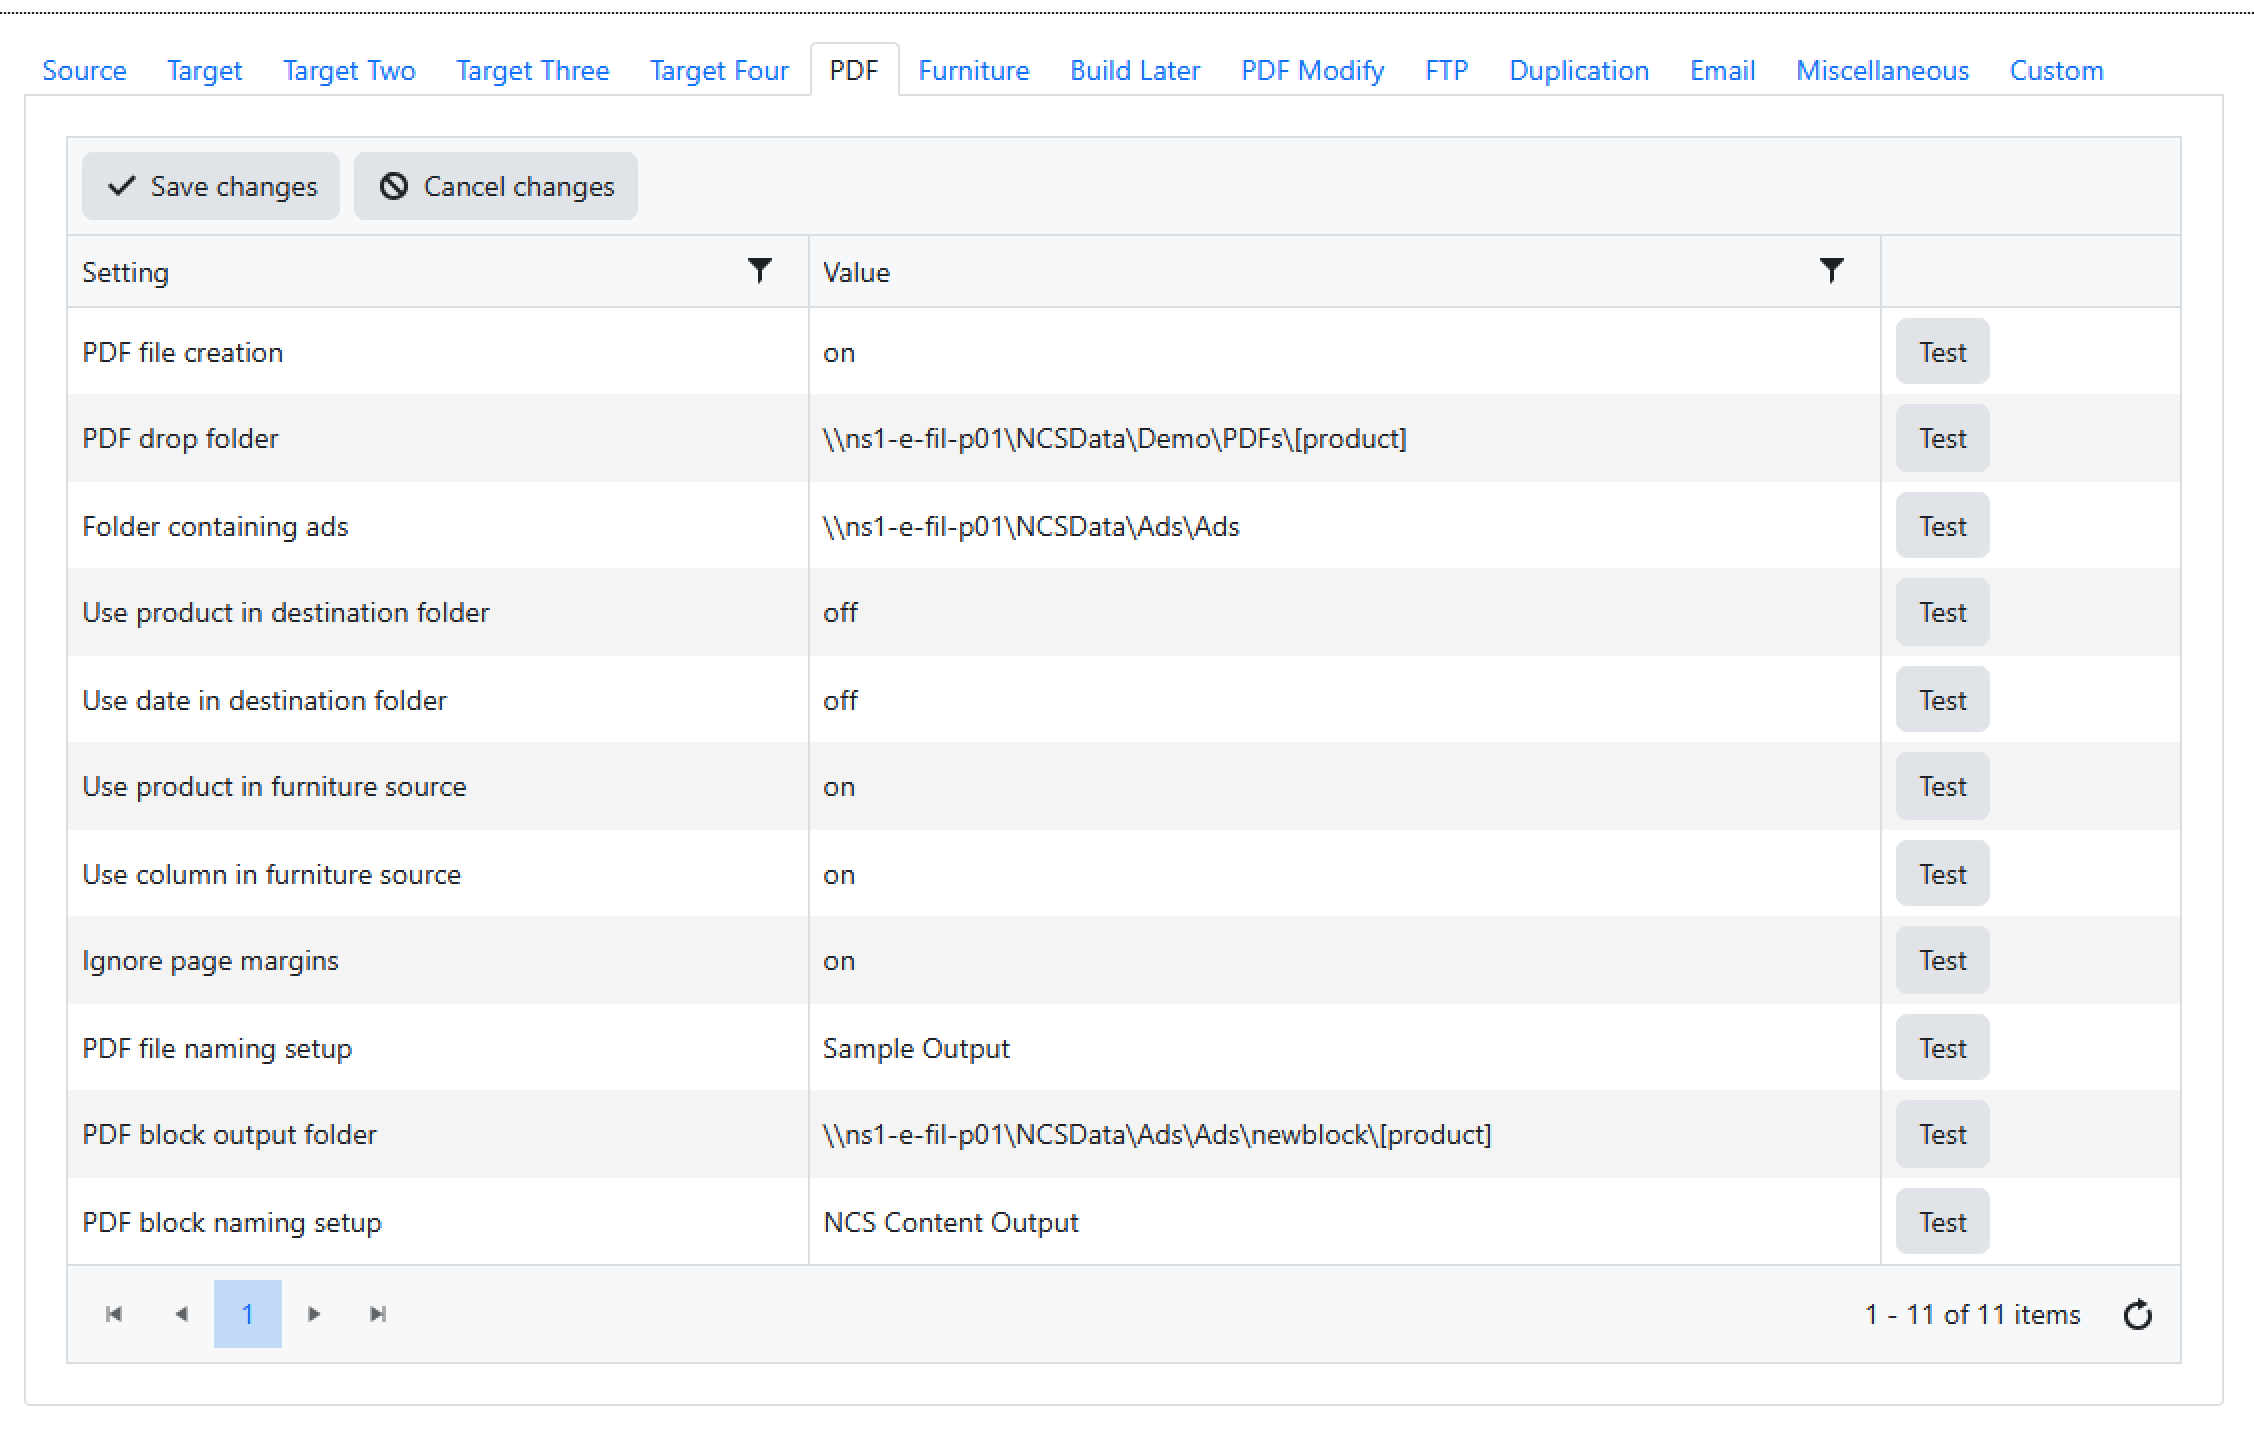
Task: Switch to the Furniture tab
Action: (x=973, y=71)
